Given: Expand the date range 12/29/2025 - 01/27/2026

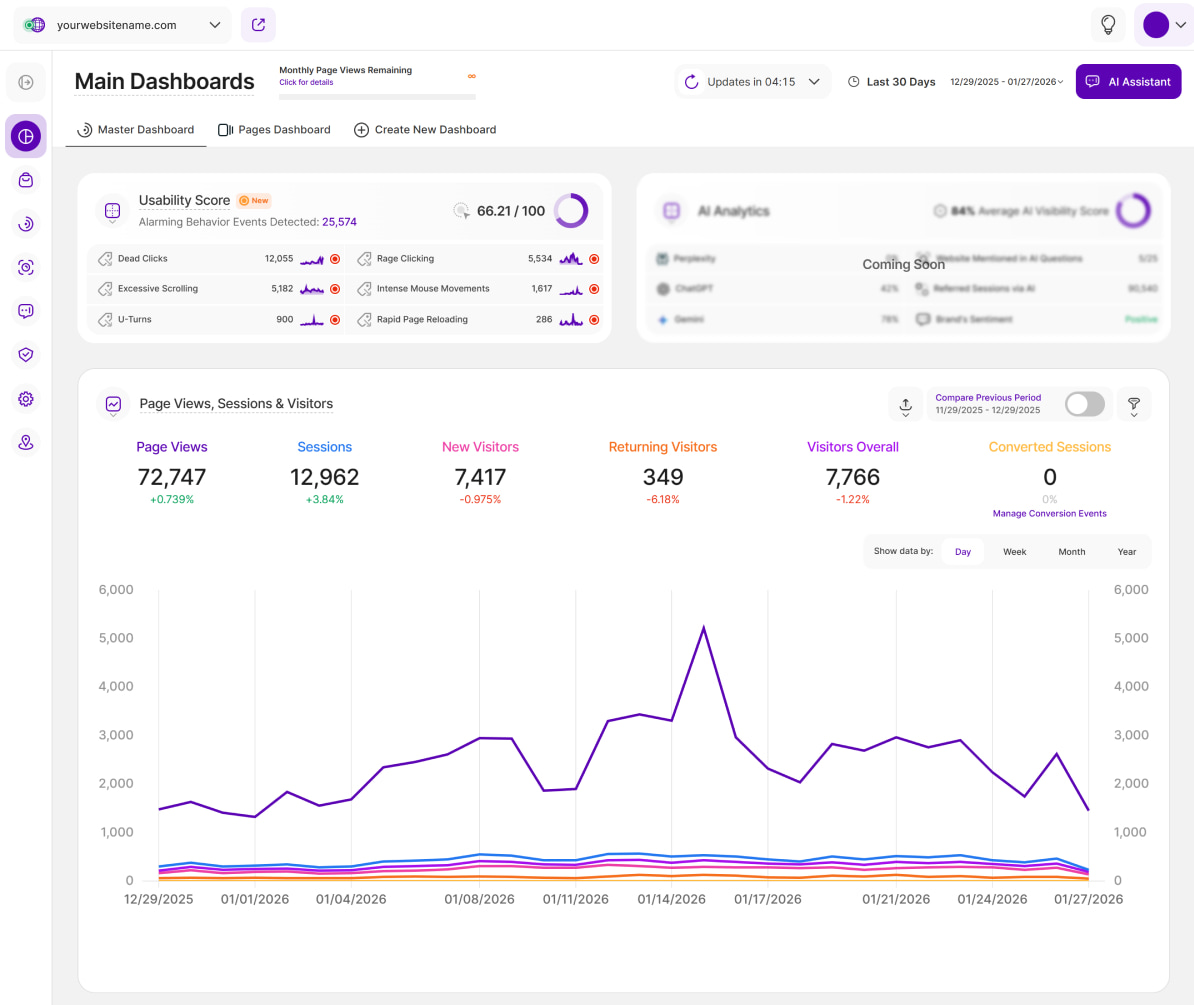Looking at the screenshot, I should coord(1006,82).
